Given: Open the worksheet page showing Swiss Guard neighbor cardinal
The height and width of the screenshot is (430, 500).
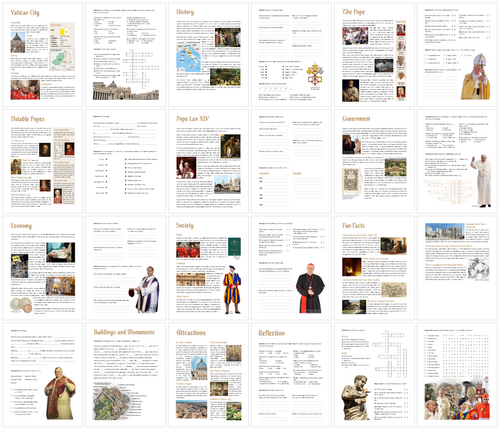Looking at the screenshot, I should tap(291, 268).
